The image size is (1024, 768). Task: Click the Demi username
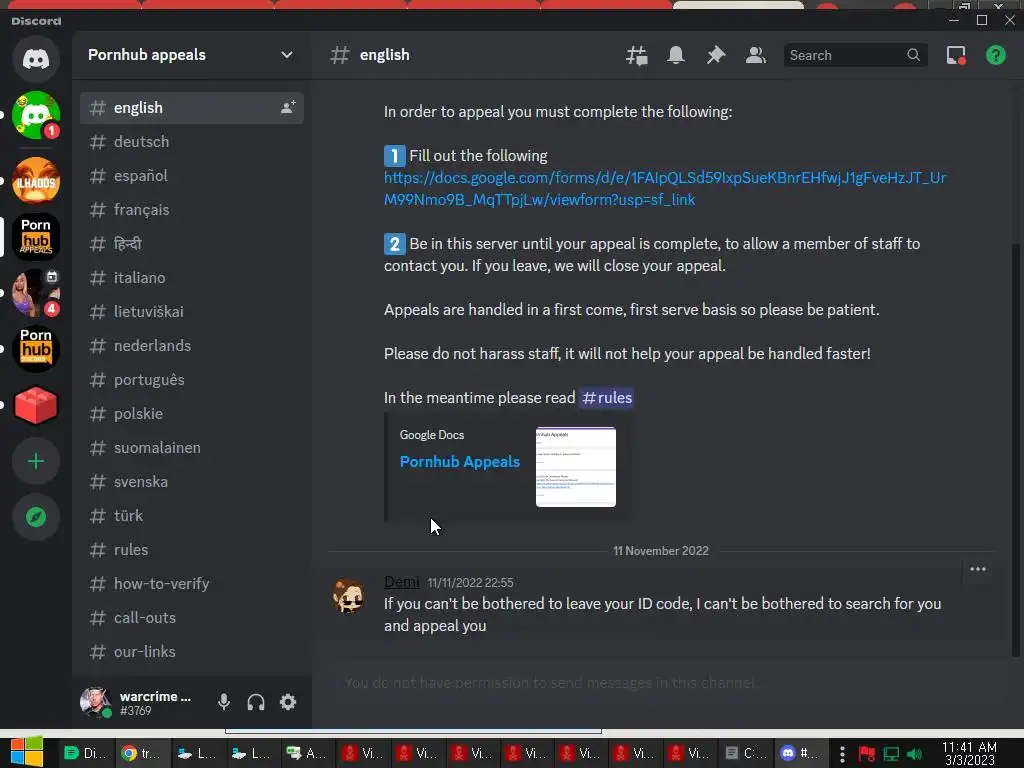tap(402, 581)
